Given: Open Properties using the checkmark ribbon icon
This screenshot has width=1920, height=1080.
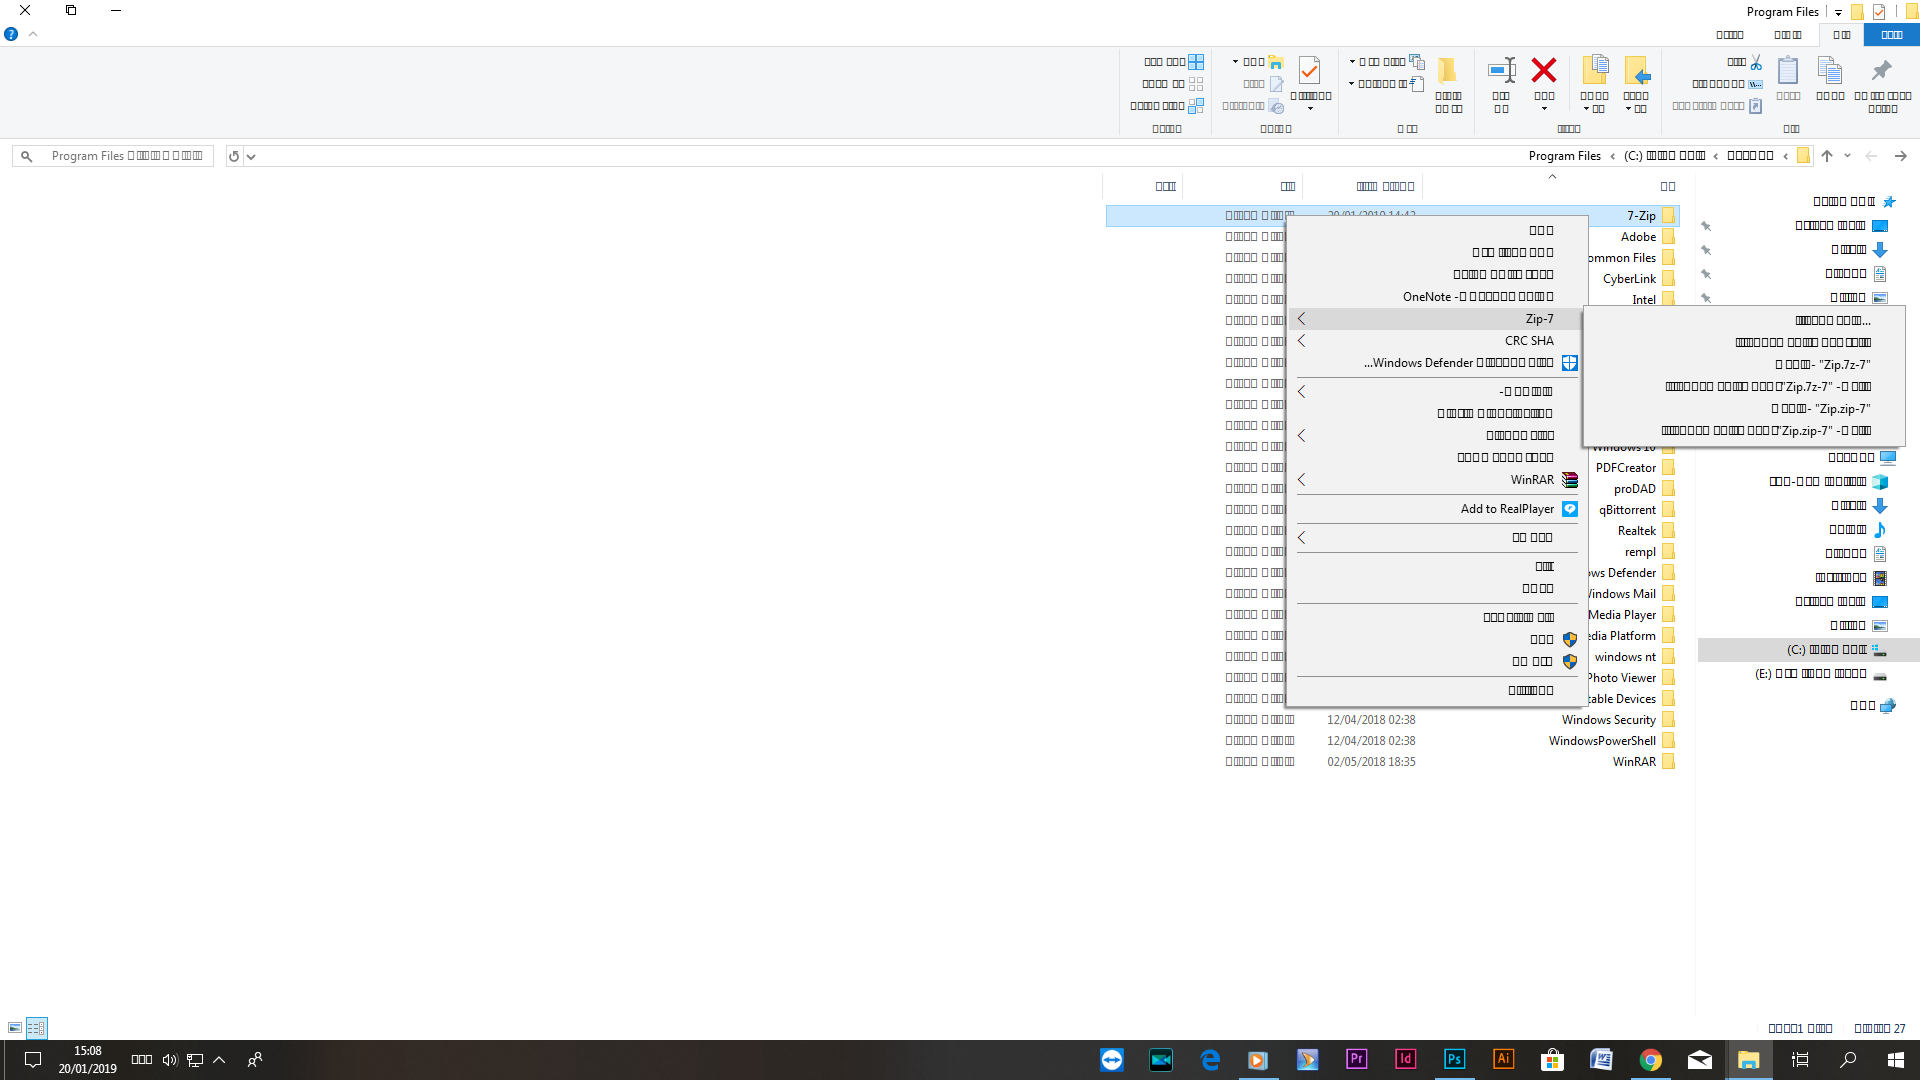Looking at the screenshot, I should (1309, 70).
